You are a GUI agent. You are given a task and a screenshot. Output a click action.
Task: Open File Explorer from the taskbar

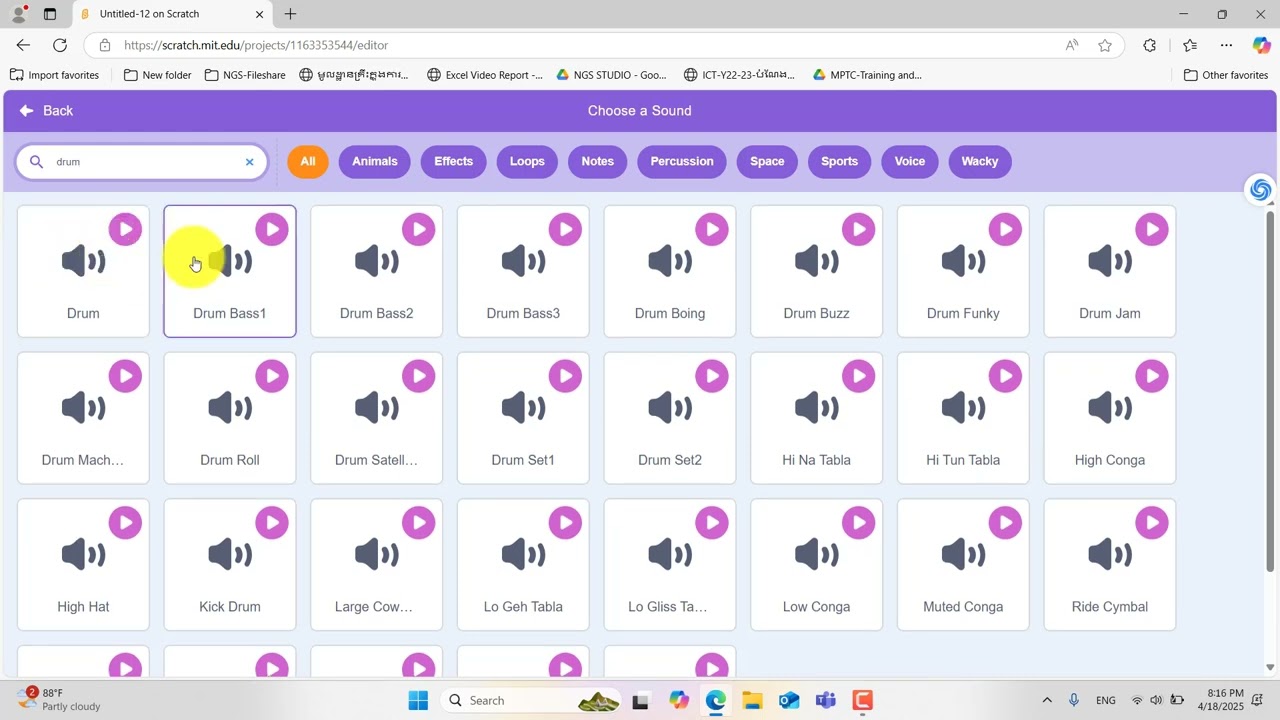point(752,700)
